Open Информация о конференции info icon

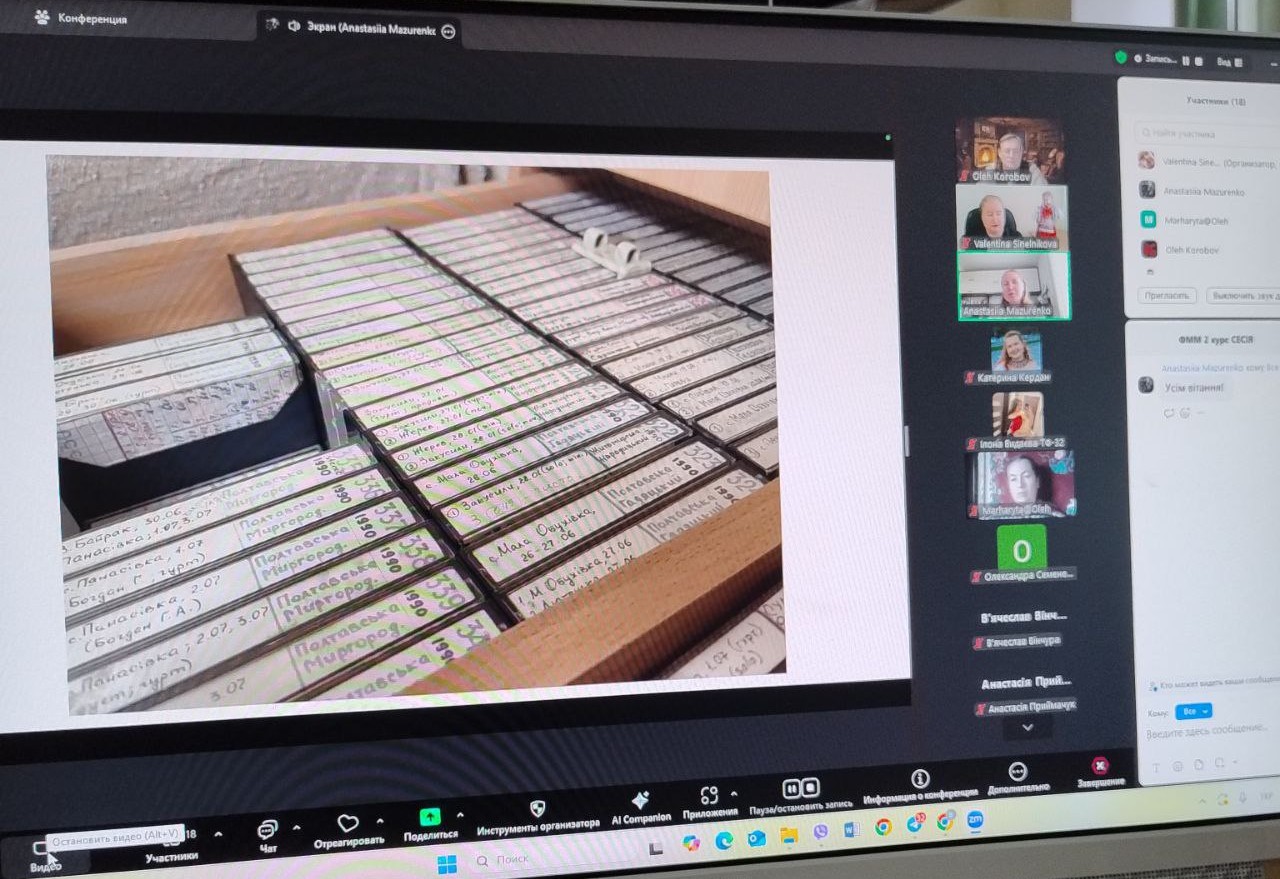[x=920, y=778]
